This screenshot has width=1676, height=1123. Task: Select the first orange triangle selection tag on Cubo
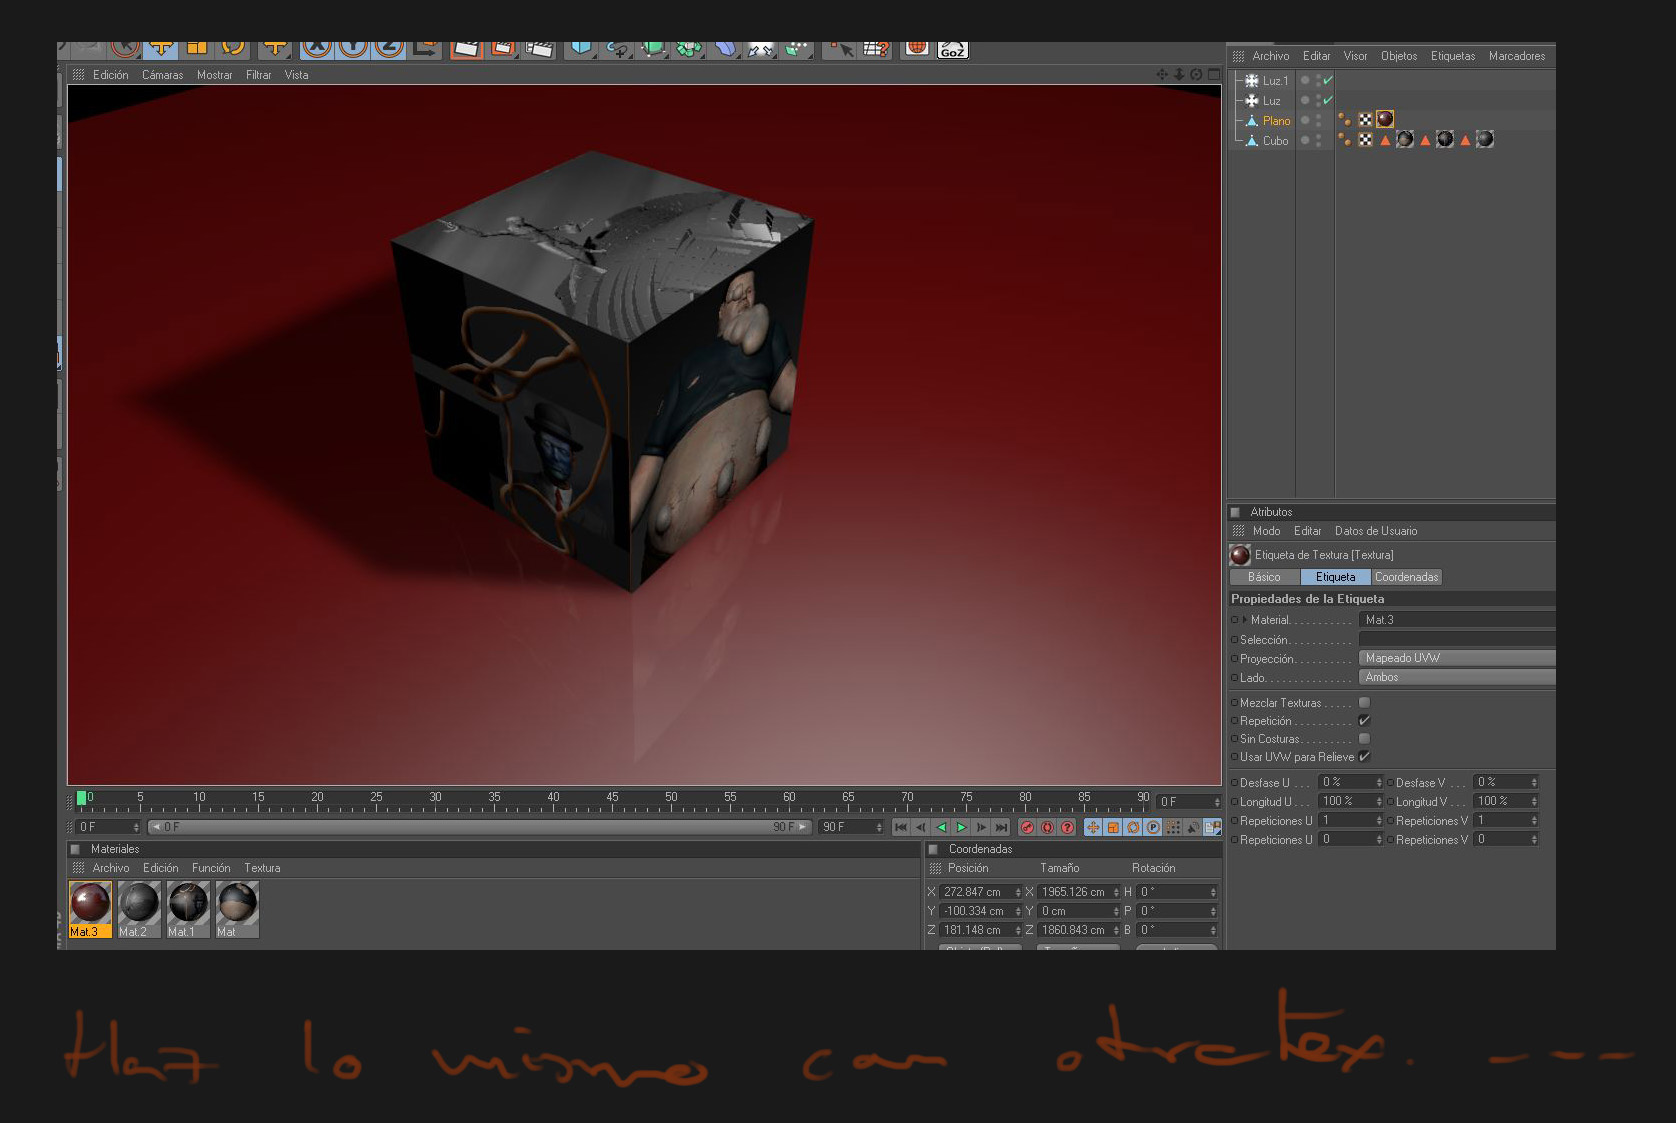pyautogui.click(x=1385, y=140)
